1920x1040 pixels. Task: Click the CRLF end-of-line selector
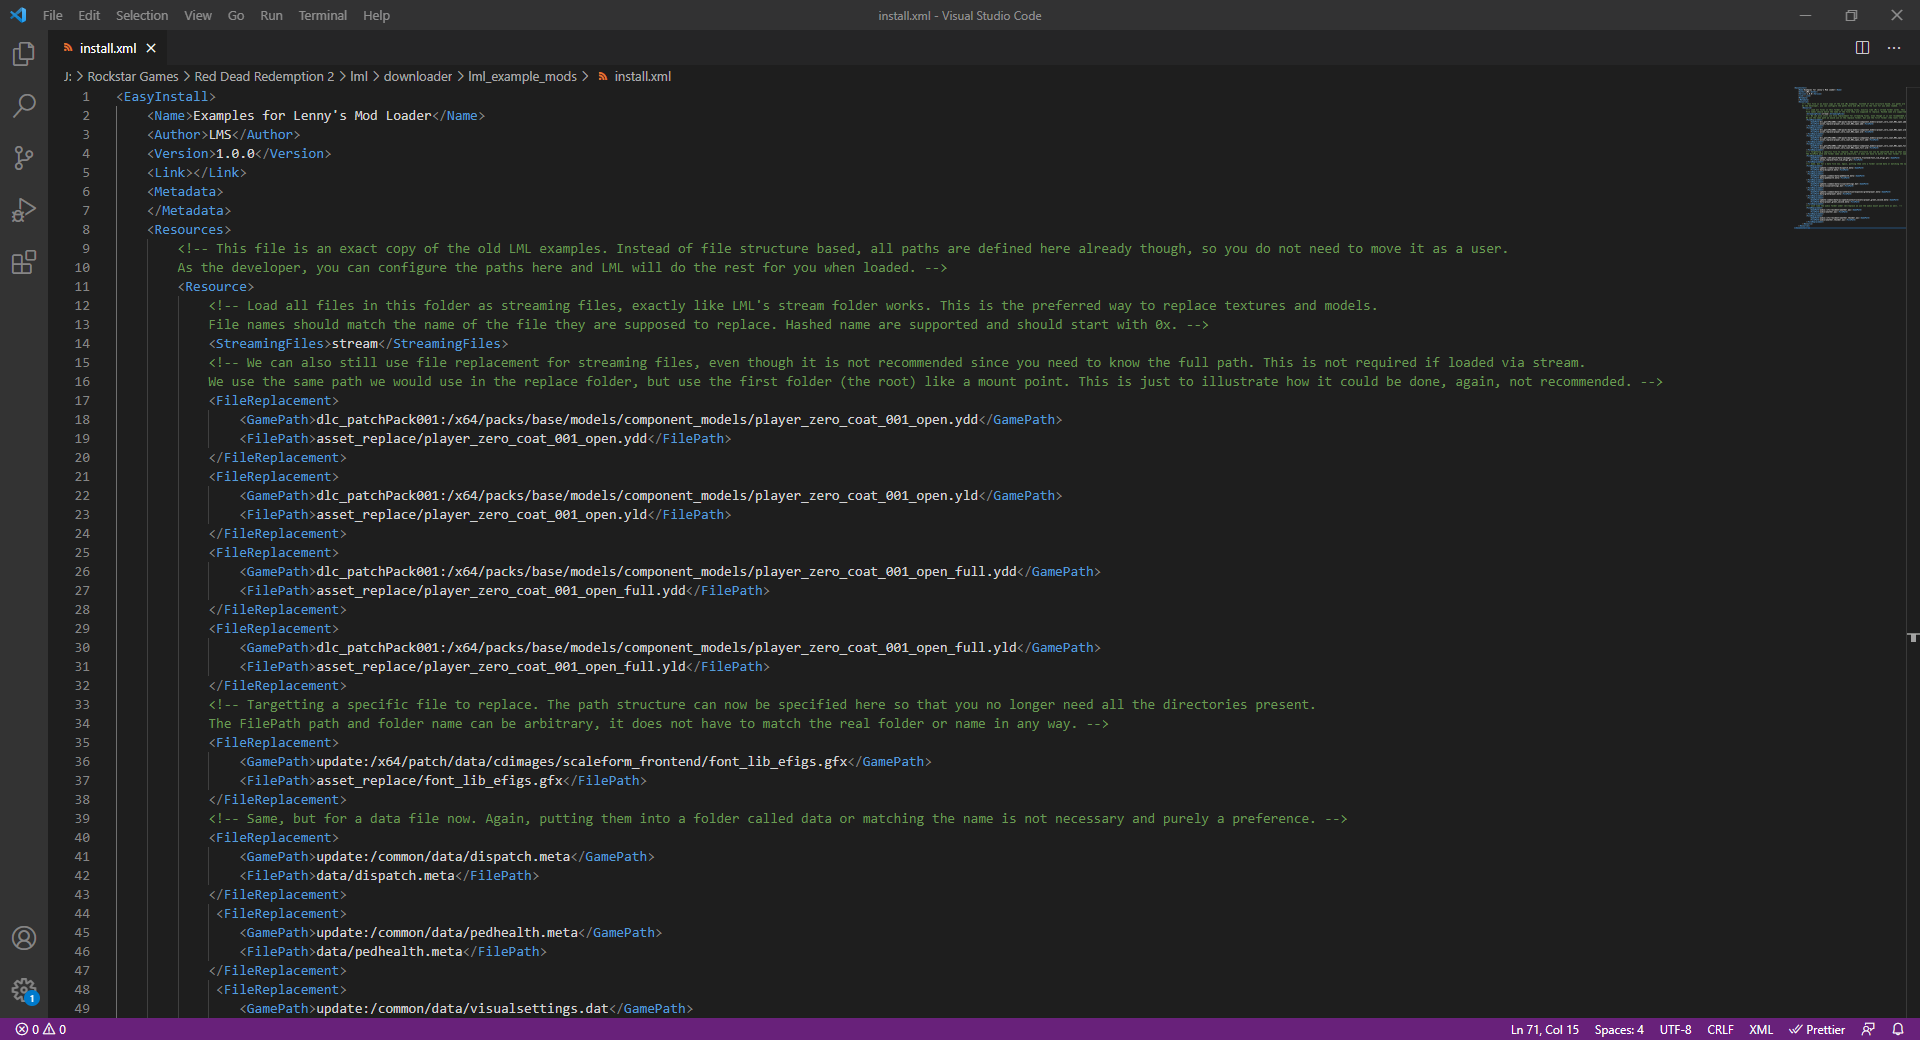(x=1720, y=1029)
